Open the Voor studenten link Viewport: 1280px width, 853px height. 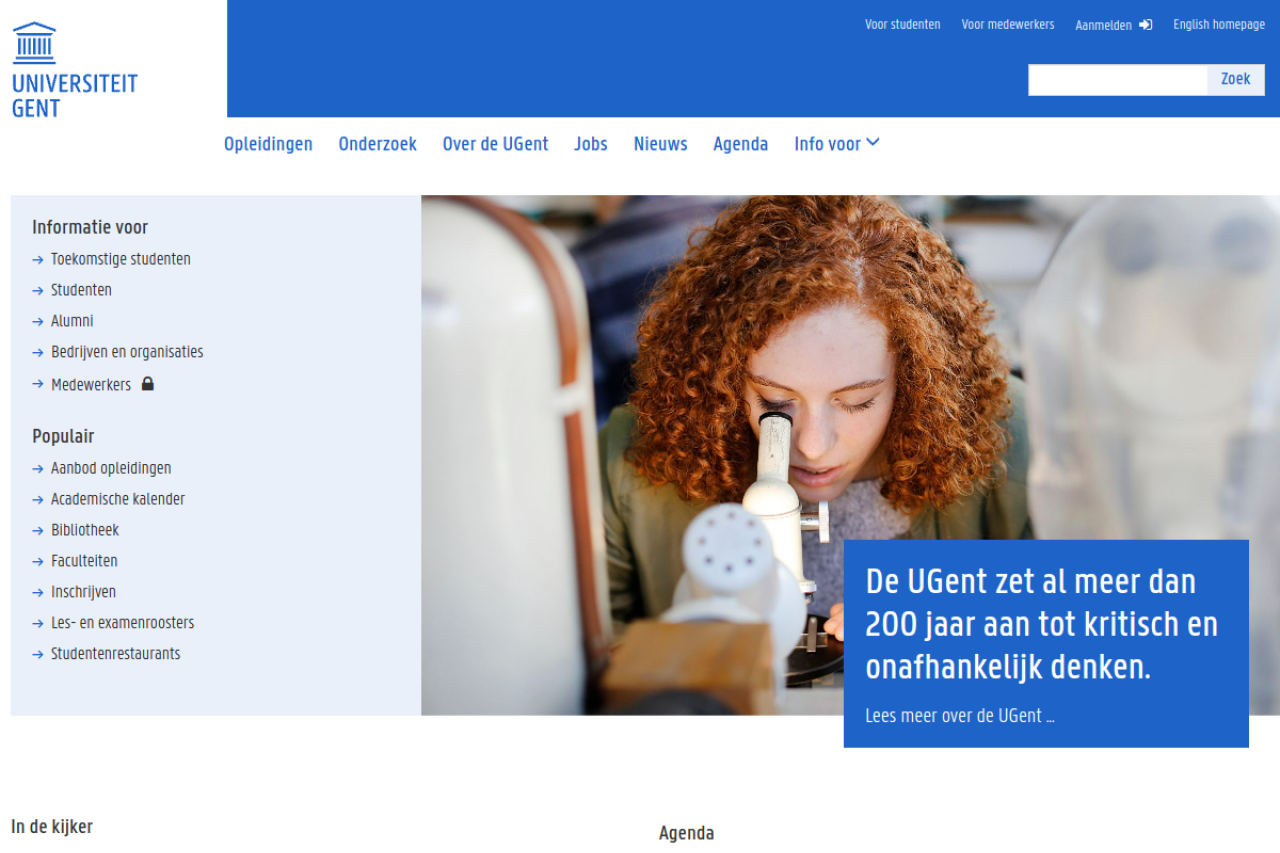coord(902,25)
